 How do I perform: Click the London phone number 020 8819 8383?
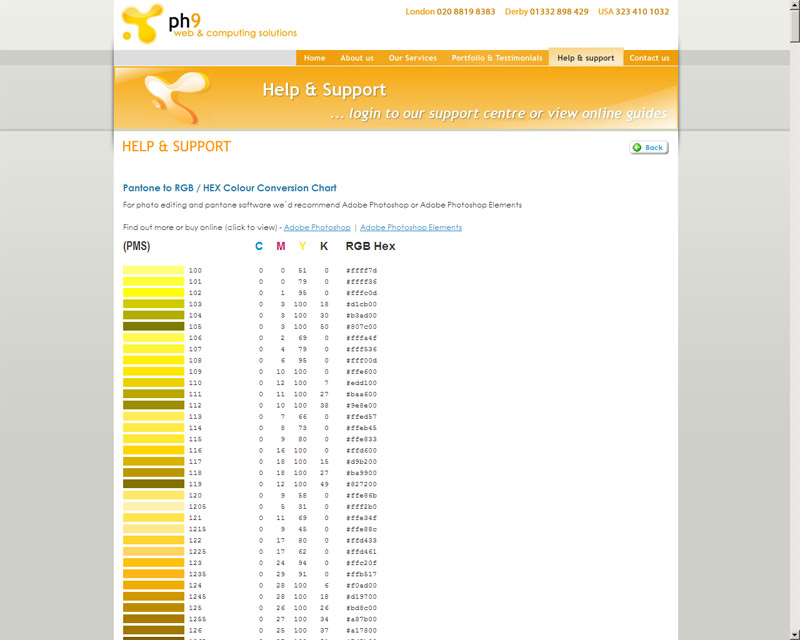tap(466, 11)
